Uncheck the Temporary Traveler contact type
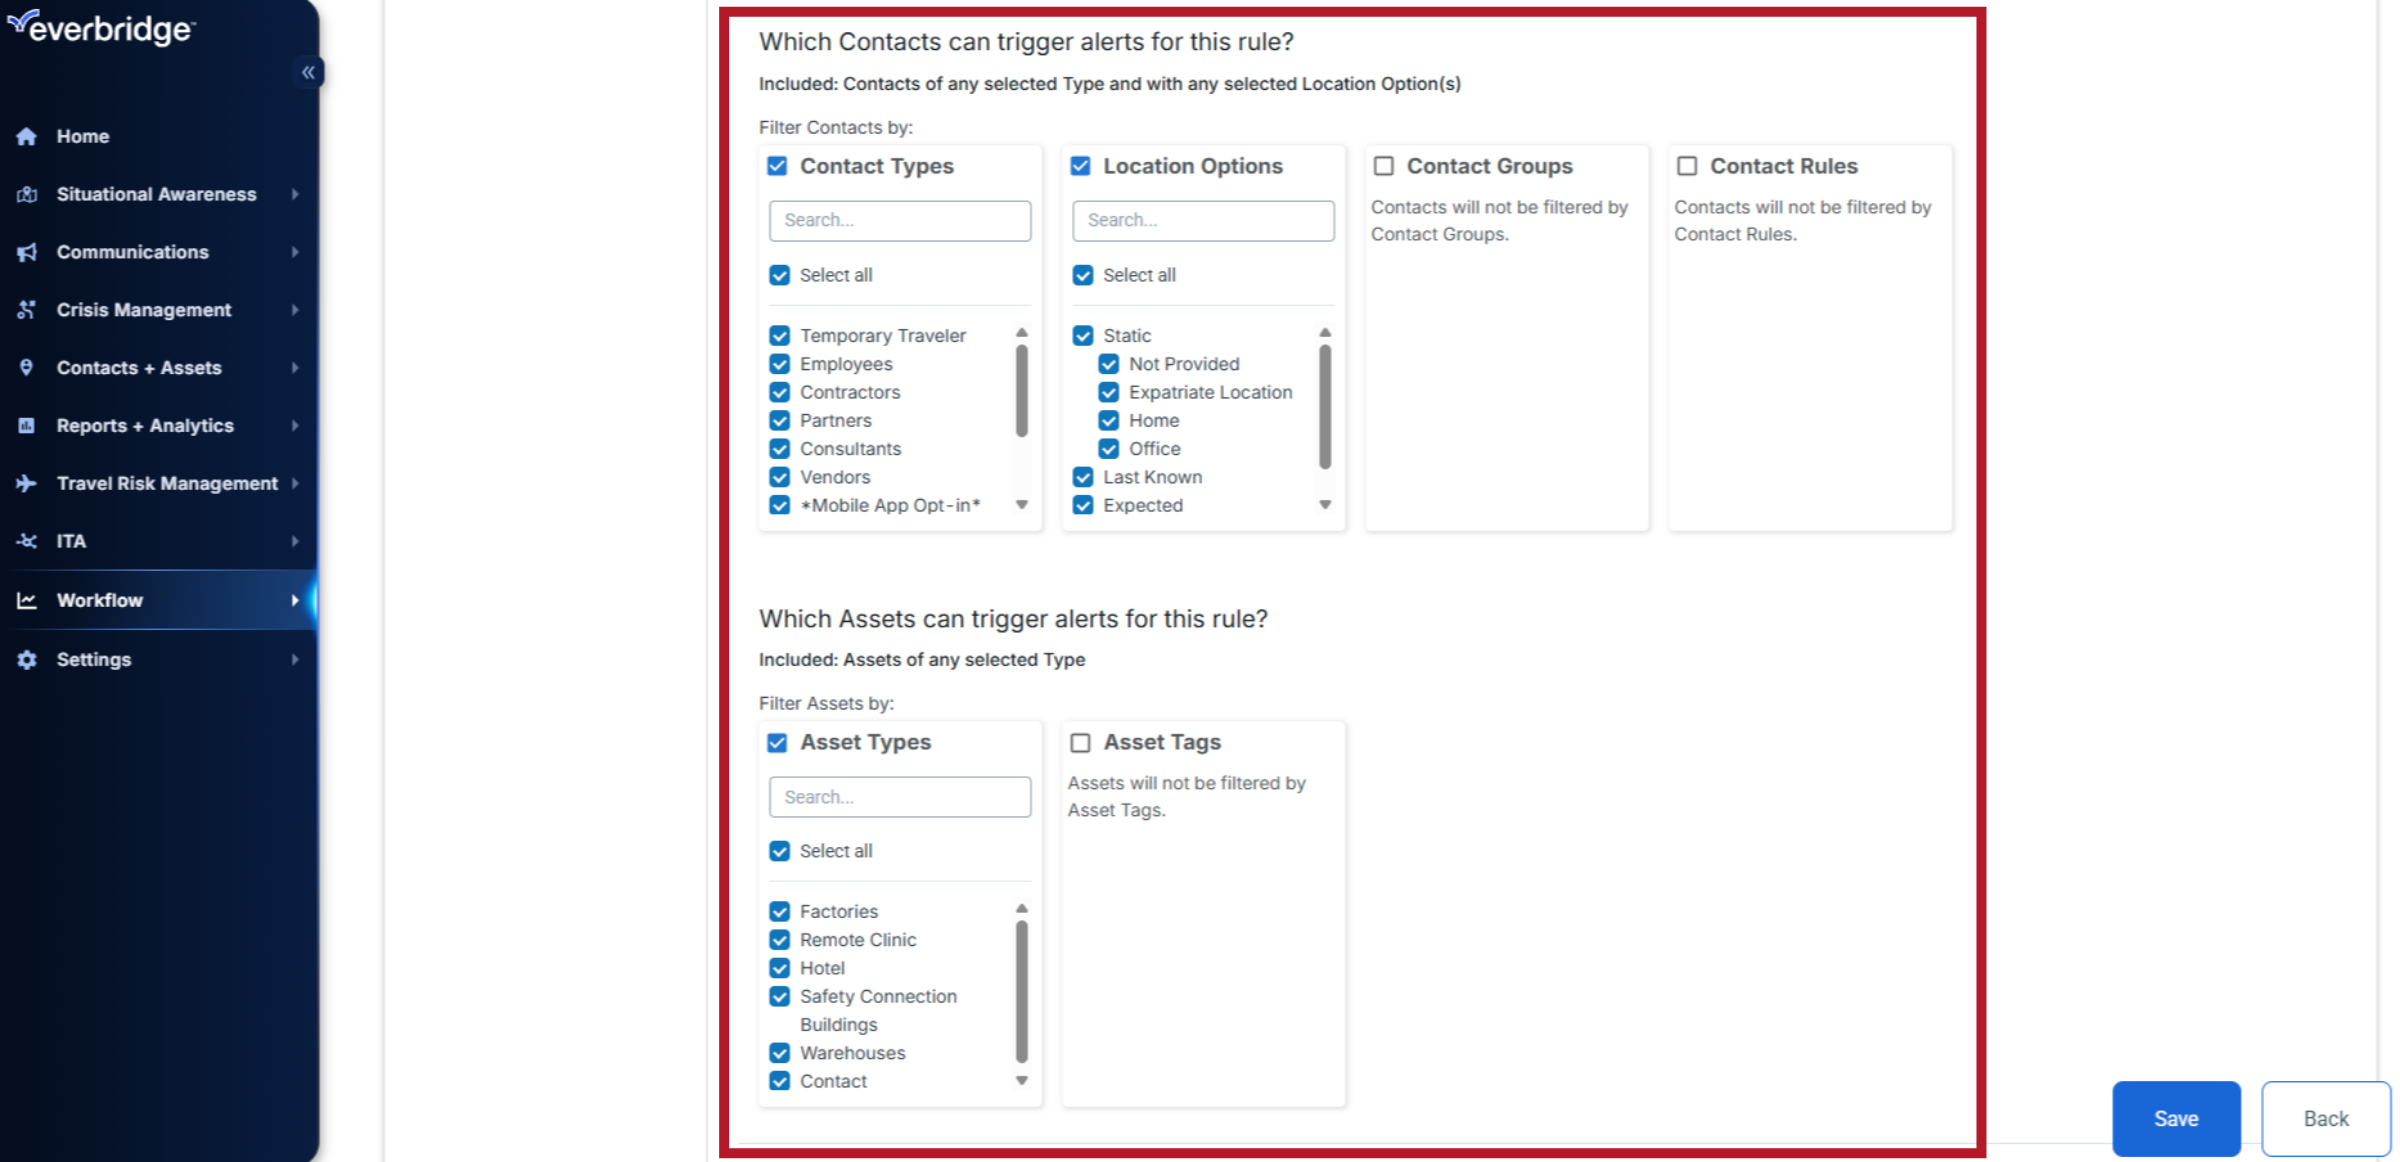 pyautogui.click(x=780, y=335)
